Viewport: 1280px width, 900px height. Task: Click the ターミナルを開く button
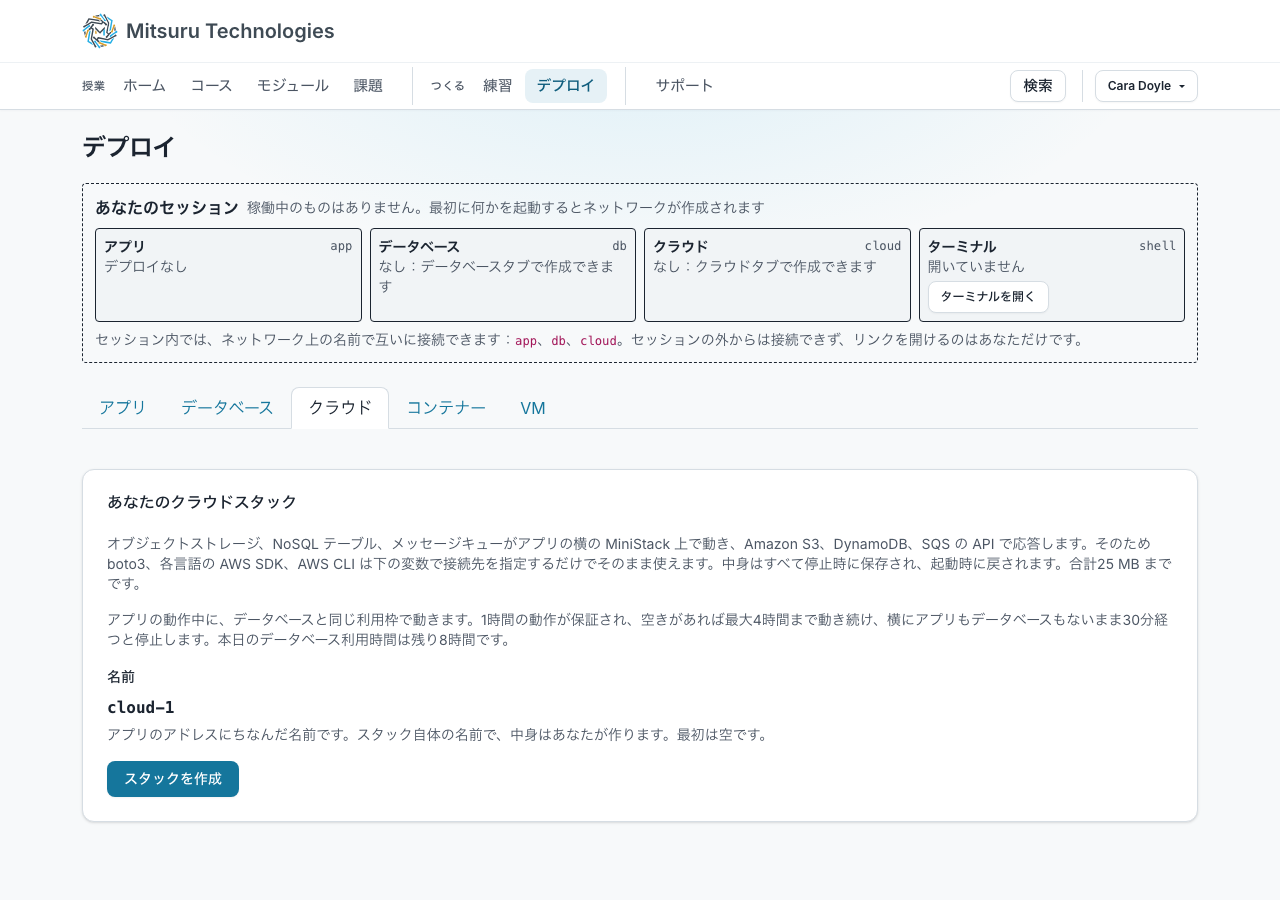click(x=988, y=297)
